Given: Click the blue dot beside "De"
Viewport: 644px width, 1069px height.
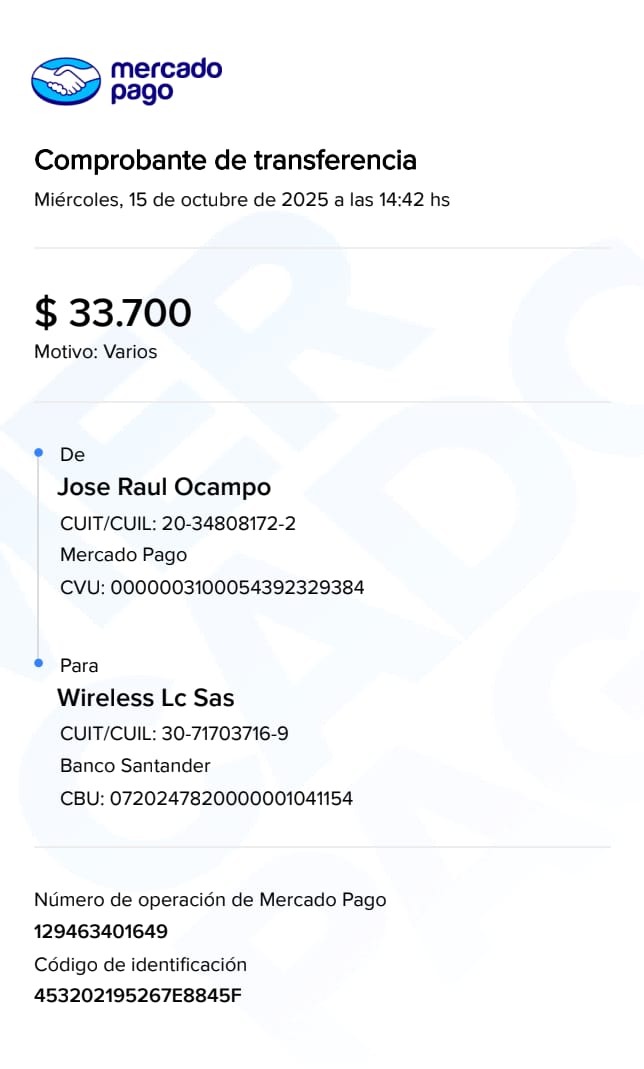Looking at the screenshot, I should [39, 453].
